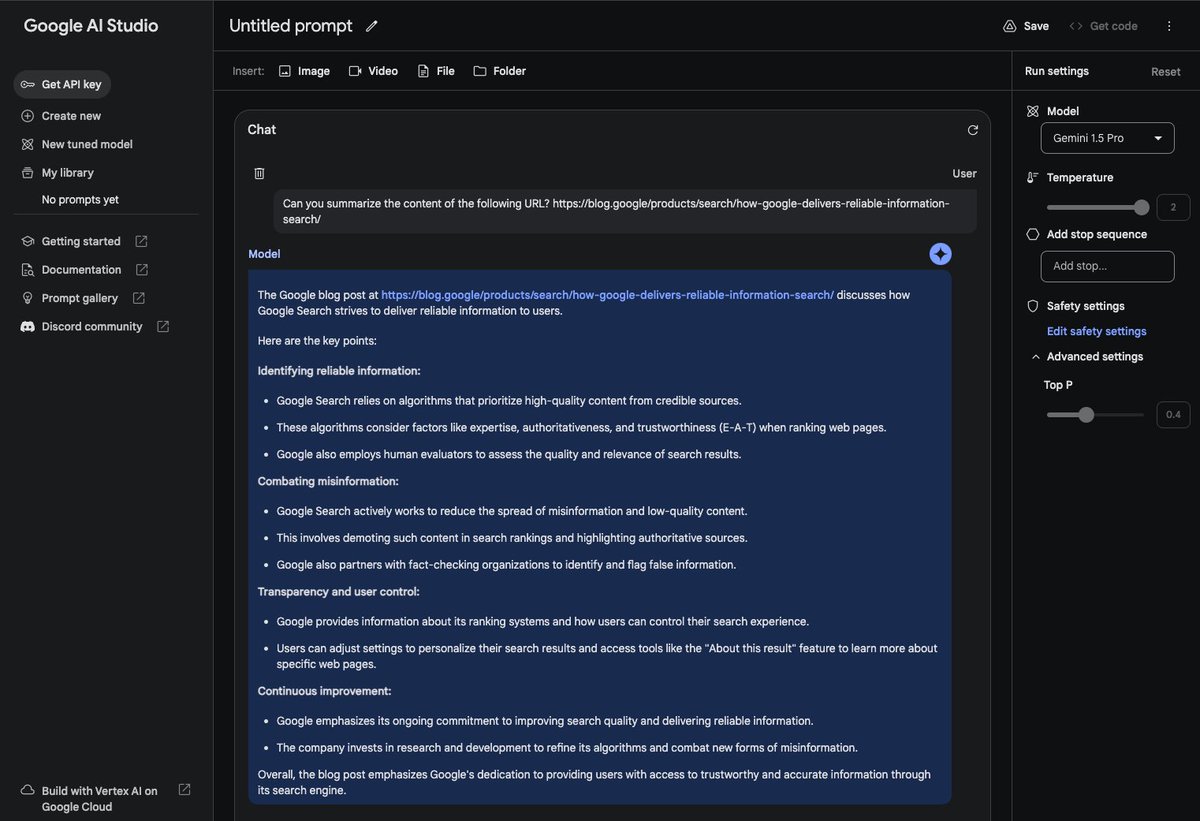Click the document icon beside Documentation
1200x821 pixels.
(28, 270)
